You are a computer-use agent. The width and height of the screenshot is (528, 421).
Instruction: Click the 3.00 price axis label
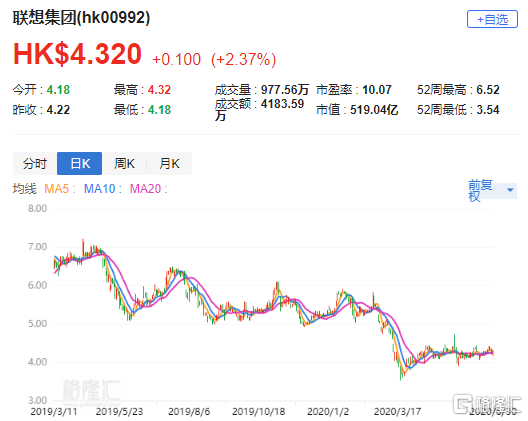click(37, 400)
